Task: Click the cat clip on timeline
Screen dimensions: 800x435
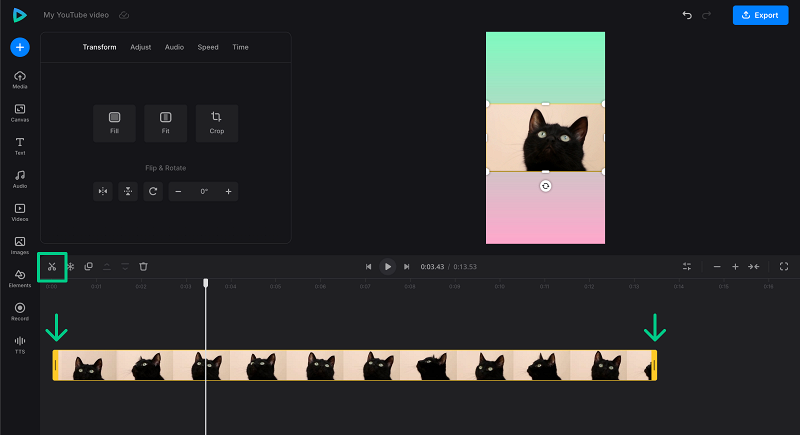Action: pyautogui.click(x=354, y=365)
